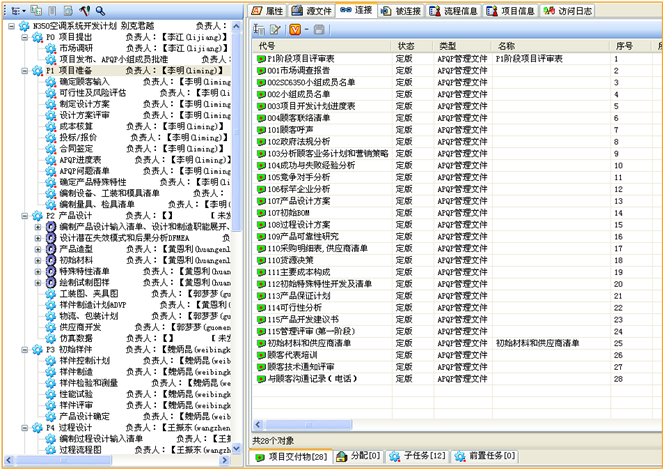664x470 pixels.
Task: Open the 被连接 tab
Action: 401,11
